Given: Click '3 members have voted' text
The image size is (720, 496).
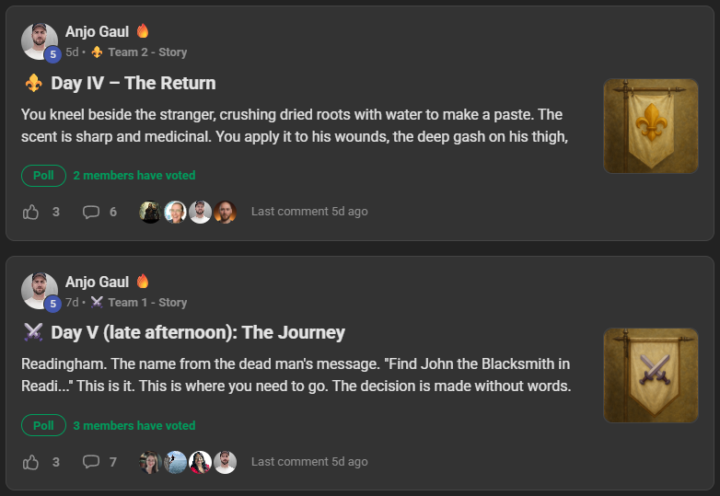Looking at the screenshot, I should coord(134,426).
